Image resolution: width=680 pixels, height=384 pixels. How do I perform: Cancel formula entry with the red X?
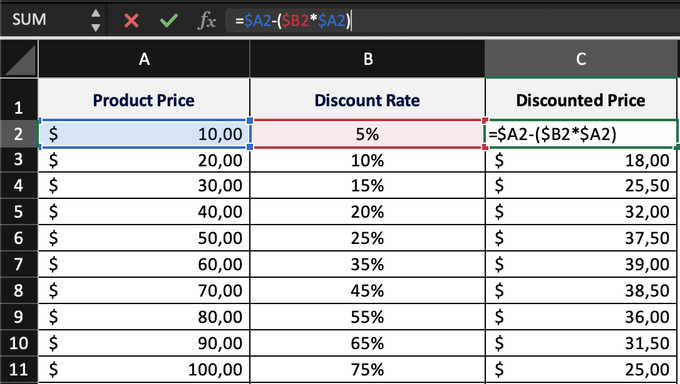click(131, 20)
